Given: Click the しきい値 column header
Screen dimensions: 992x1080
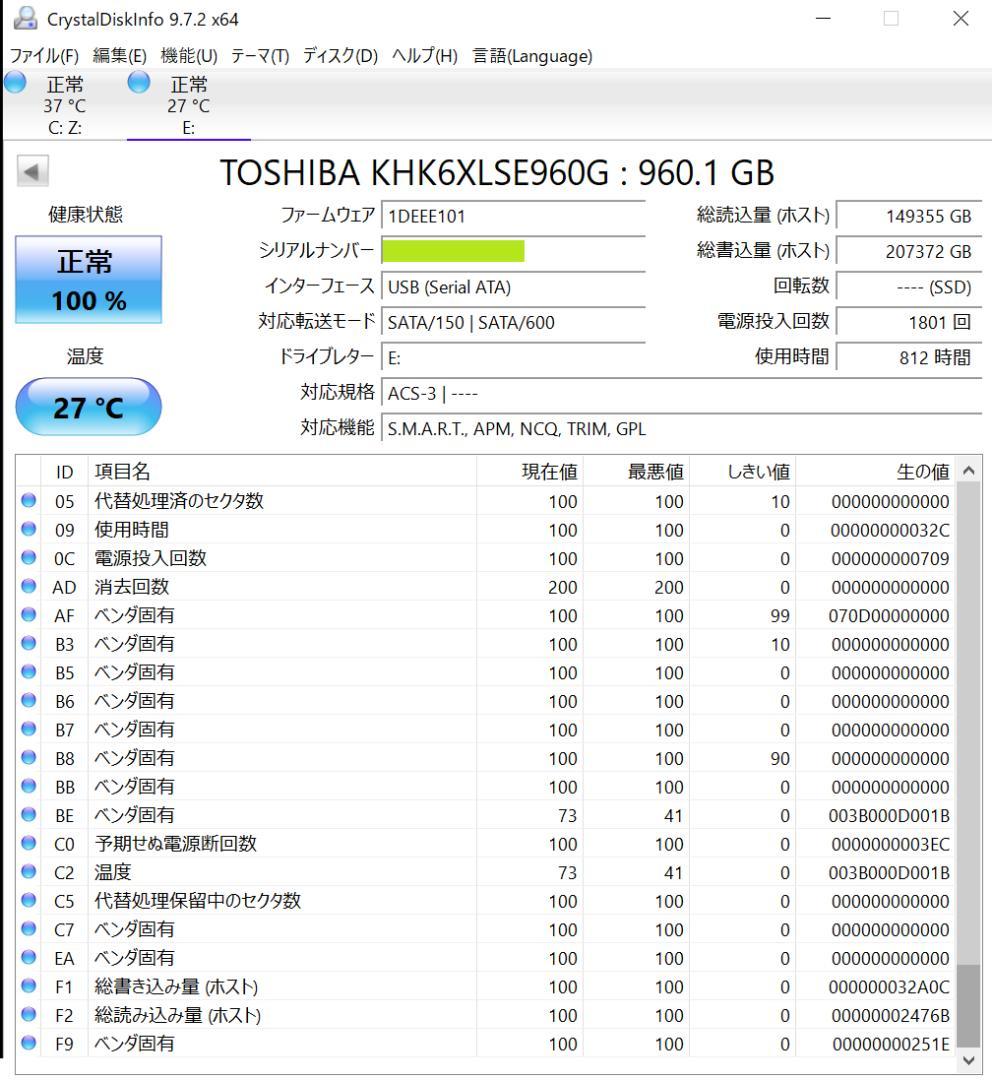Looking at the screenshot, I should tap(743, 472).
